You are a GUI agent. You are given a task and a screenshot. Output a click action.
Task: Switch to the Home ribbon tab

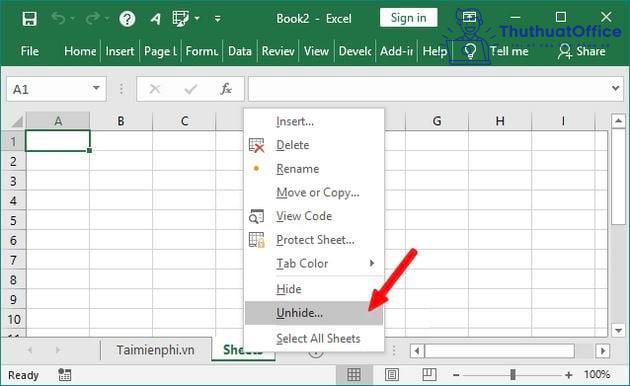[80, 51]
